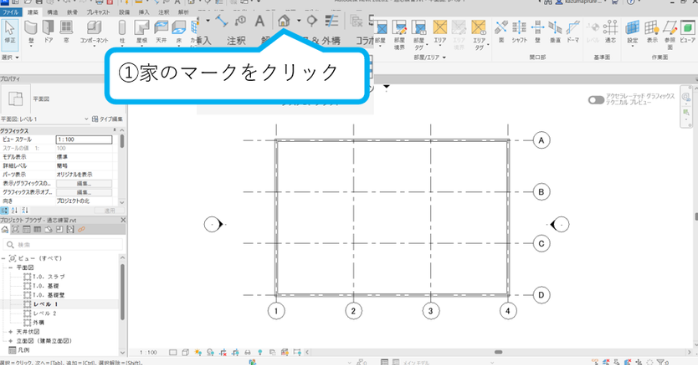Pick the ドア (Door) tool
This screenshot has width=698, height=365.
pos(48,31)
